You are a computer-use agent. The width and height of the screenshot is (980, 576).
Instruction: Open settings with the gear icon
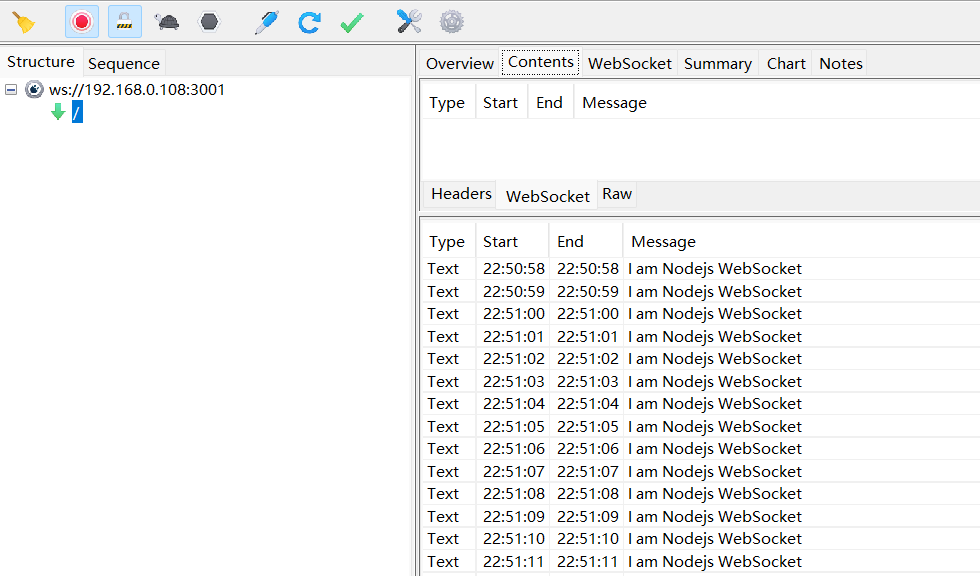[452, 22]
